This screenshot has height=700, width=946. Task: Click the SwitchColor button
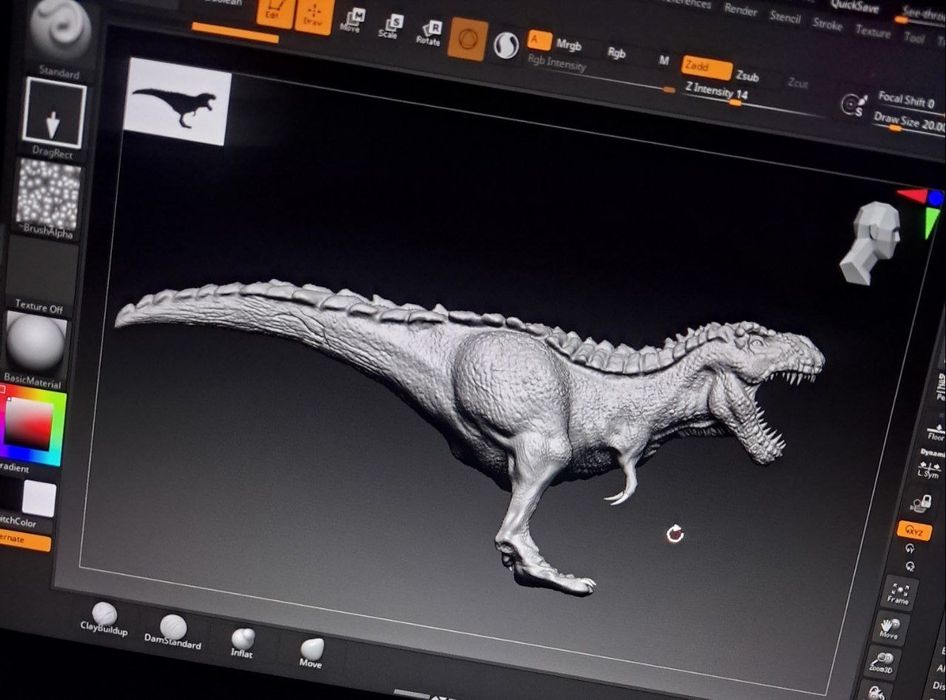tap(18, 521)
